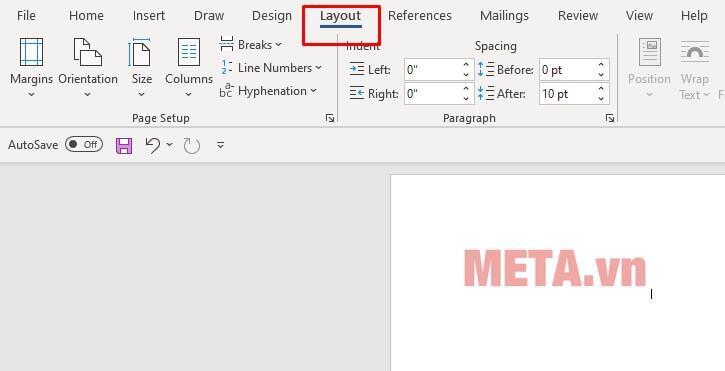Click the Redo icon

pos(191,145)
